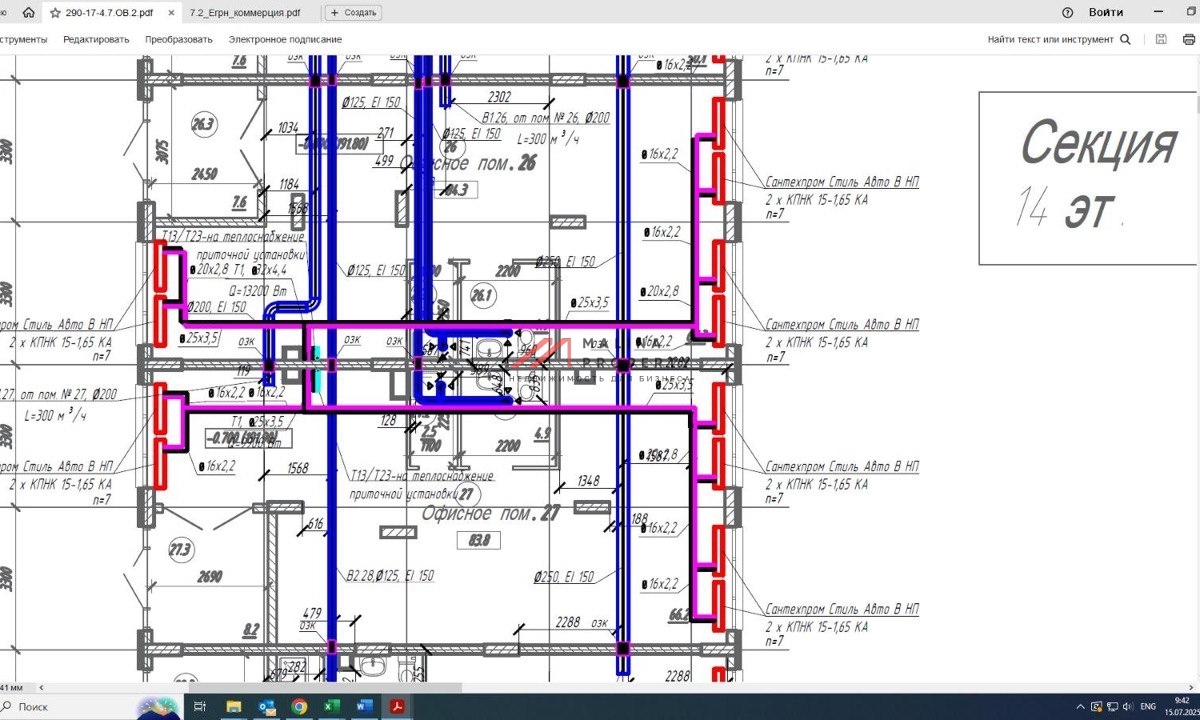Click the magnifying glass search icon
Viewport: 1200px width, 720px height.
pos(1126,39)
